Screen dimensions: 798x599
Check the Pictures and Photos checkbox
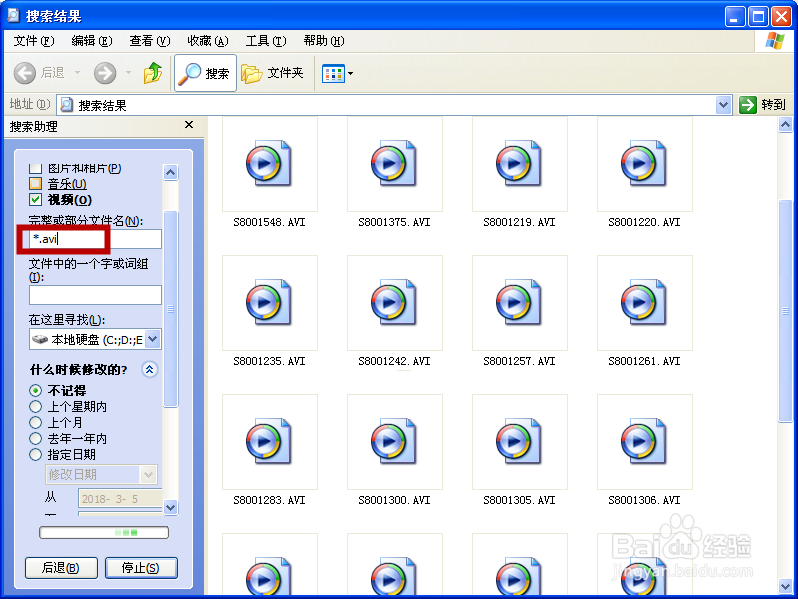tap(35, 168)
